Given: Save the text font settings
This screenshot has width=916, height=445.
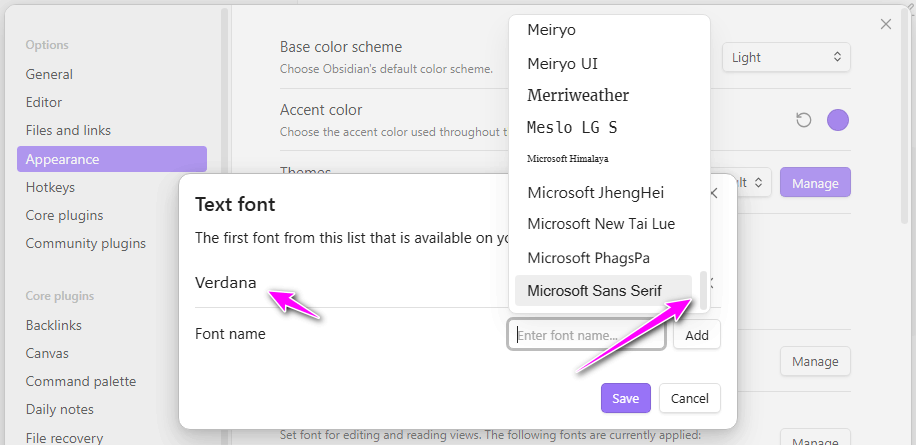Looking at the screenshot, I should pyautogui.click(x=625, y=398).
